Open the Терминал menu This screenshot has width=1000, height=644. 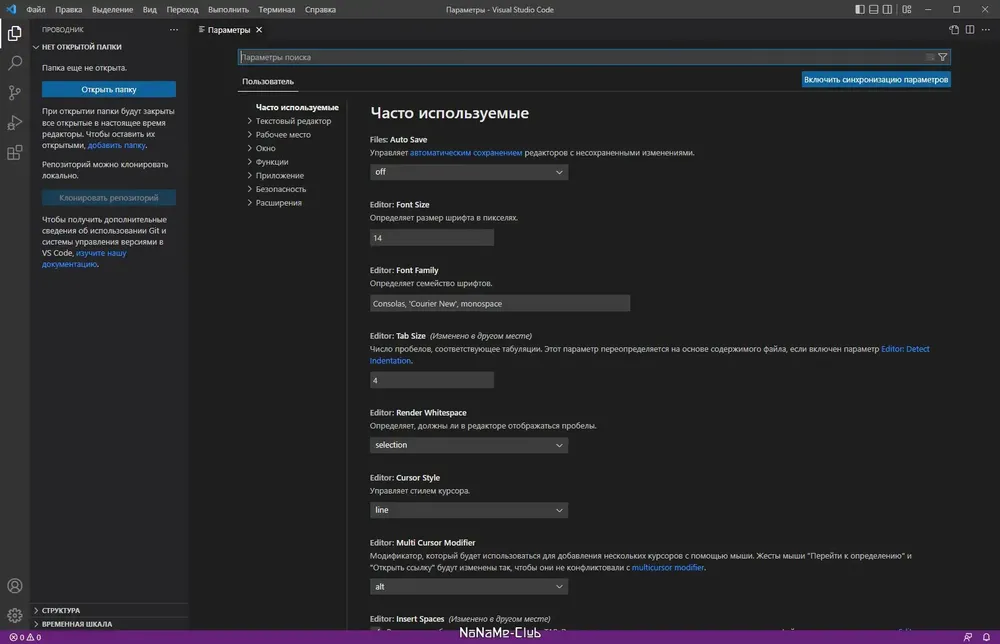(x=277, y=10)
